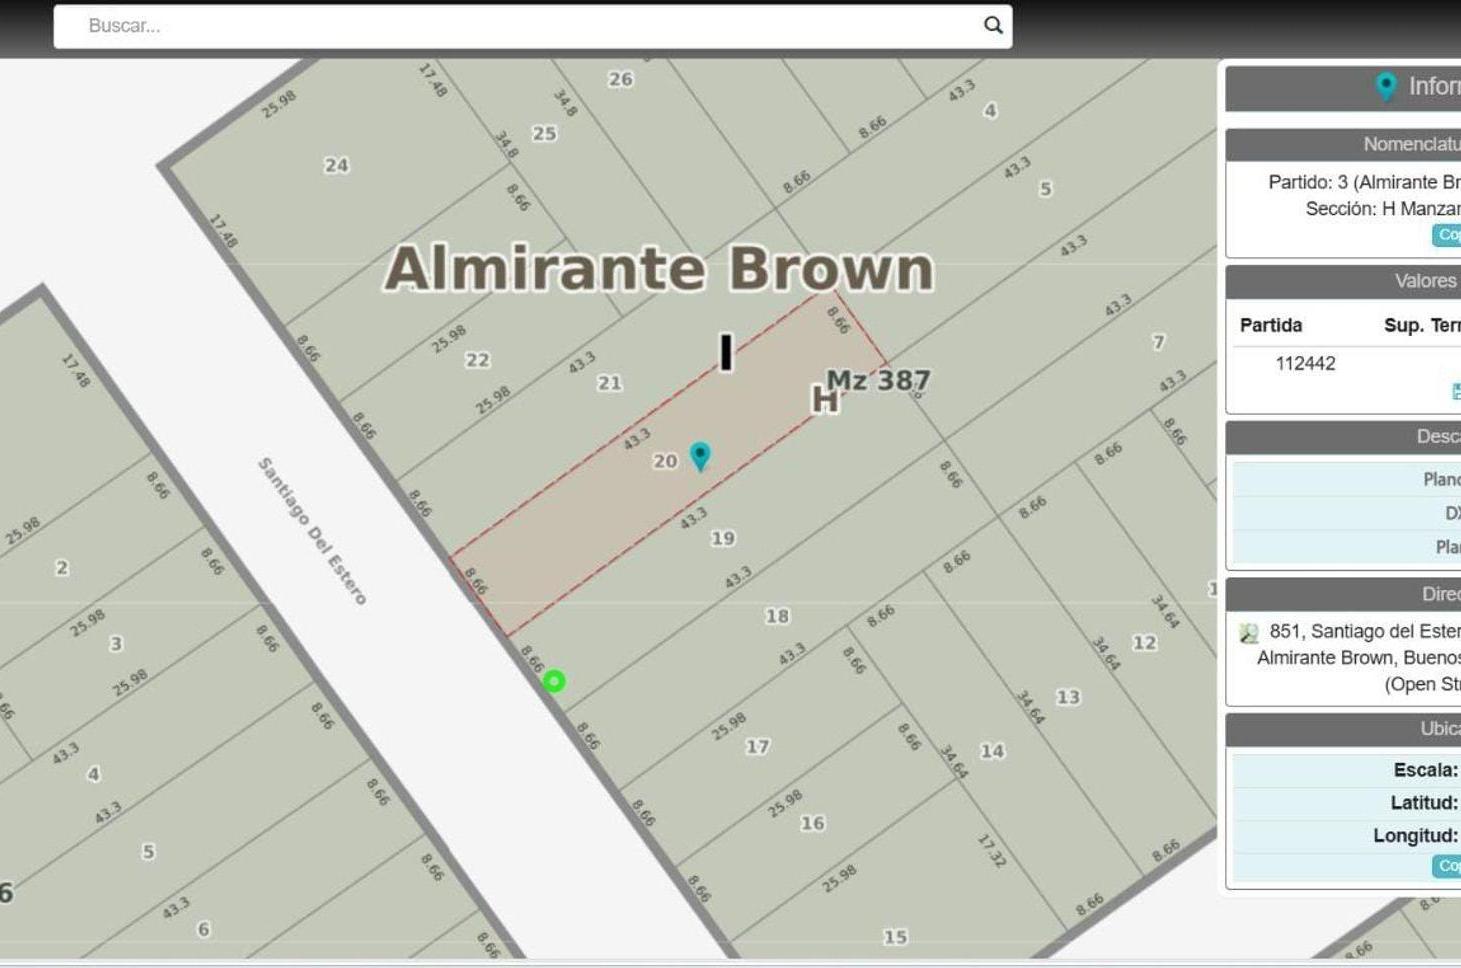1461x968 pixels.
Task: Select parcel number 7 on the map
Action: click(1158, 342)
